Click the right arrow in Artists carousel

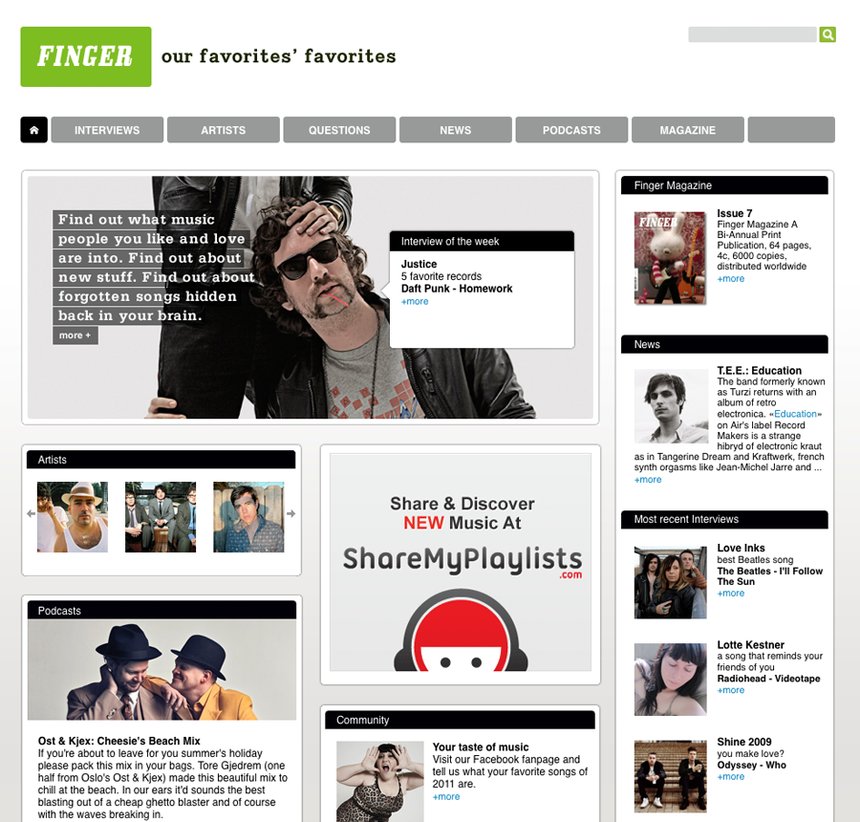tap(291, 514)
